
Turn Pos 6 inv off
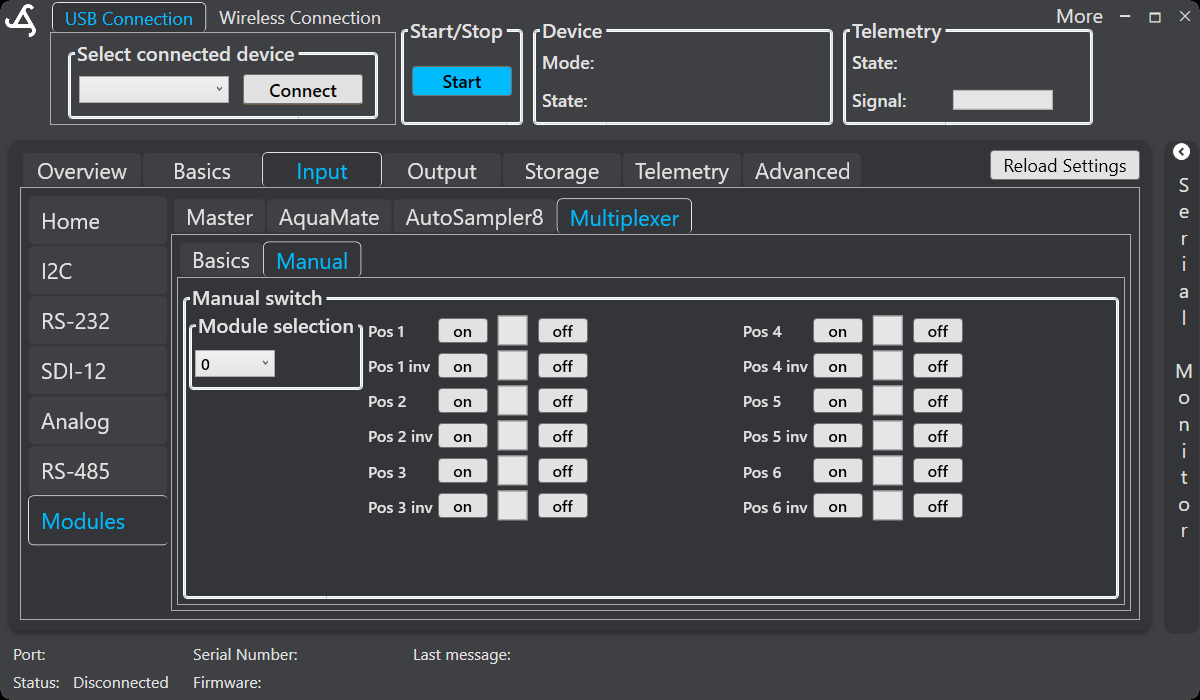click(938, 506)
